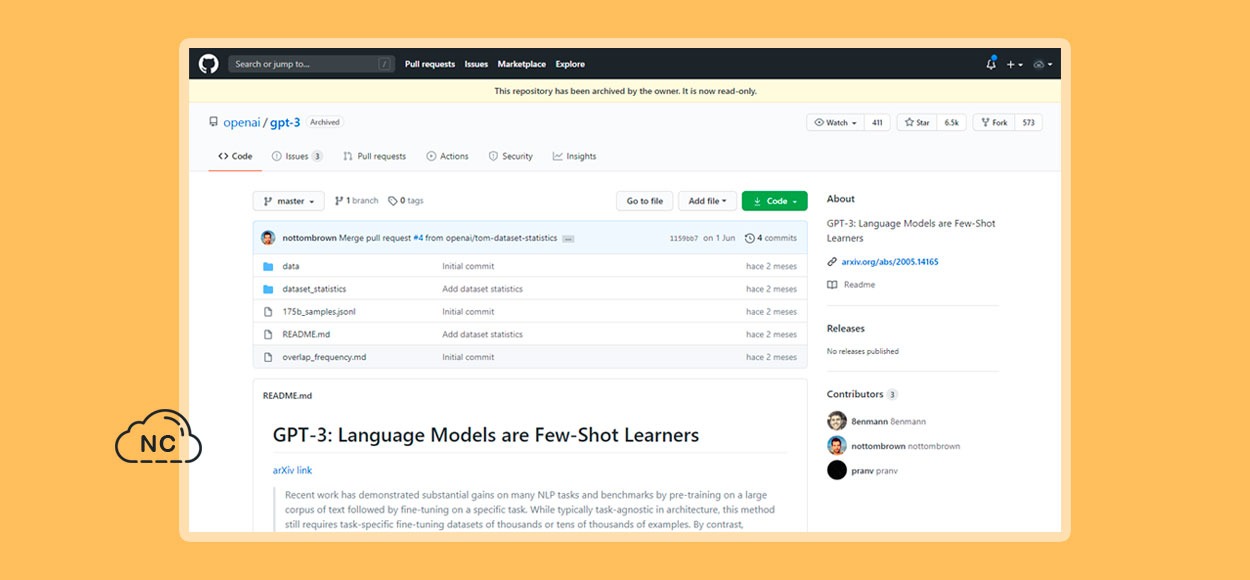This screenshot has height=580, width=1250.
Task: Click the repository icon beside openai
Action: click(x=213, y=123)
